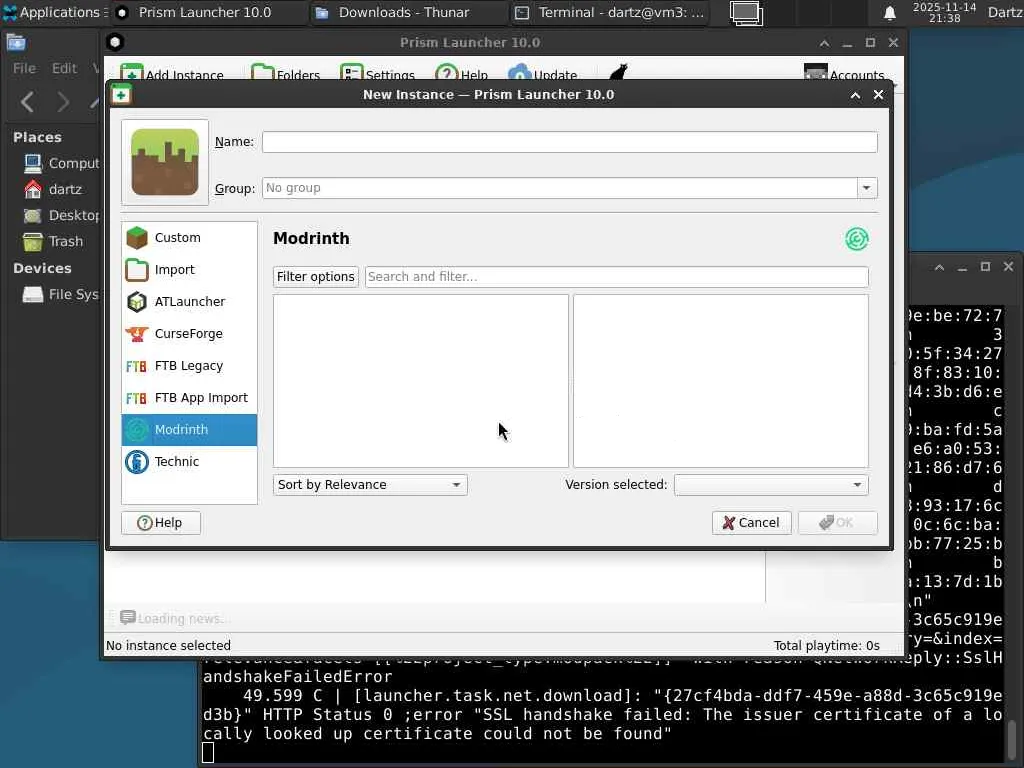Switch to Downloads - Thunar taskbar item

pyautogui.click(x=408, y=12)
